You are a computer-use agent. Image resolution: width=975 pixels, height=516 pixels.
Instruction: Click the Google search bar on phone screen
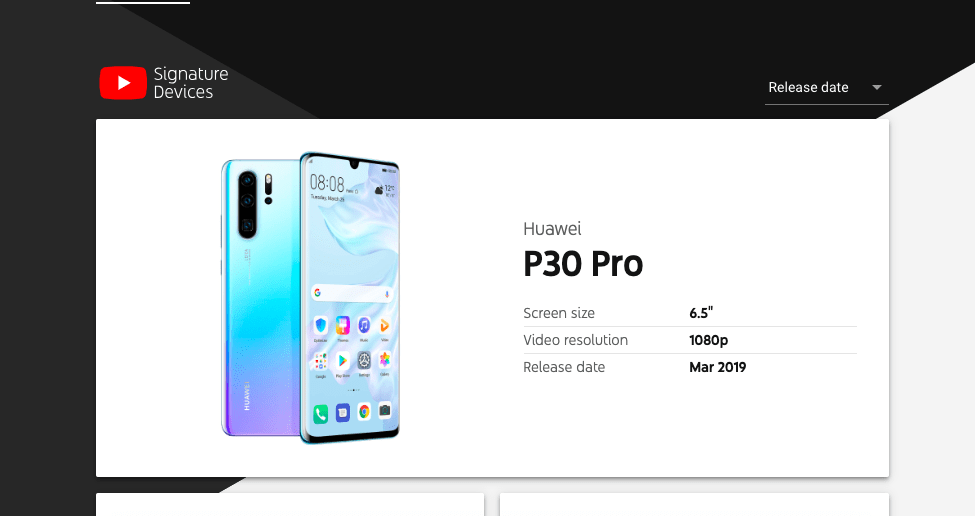[352, 293]
